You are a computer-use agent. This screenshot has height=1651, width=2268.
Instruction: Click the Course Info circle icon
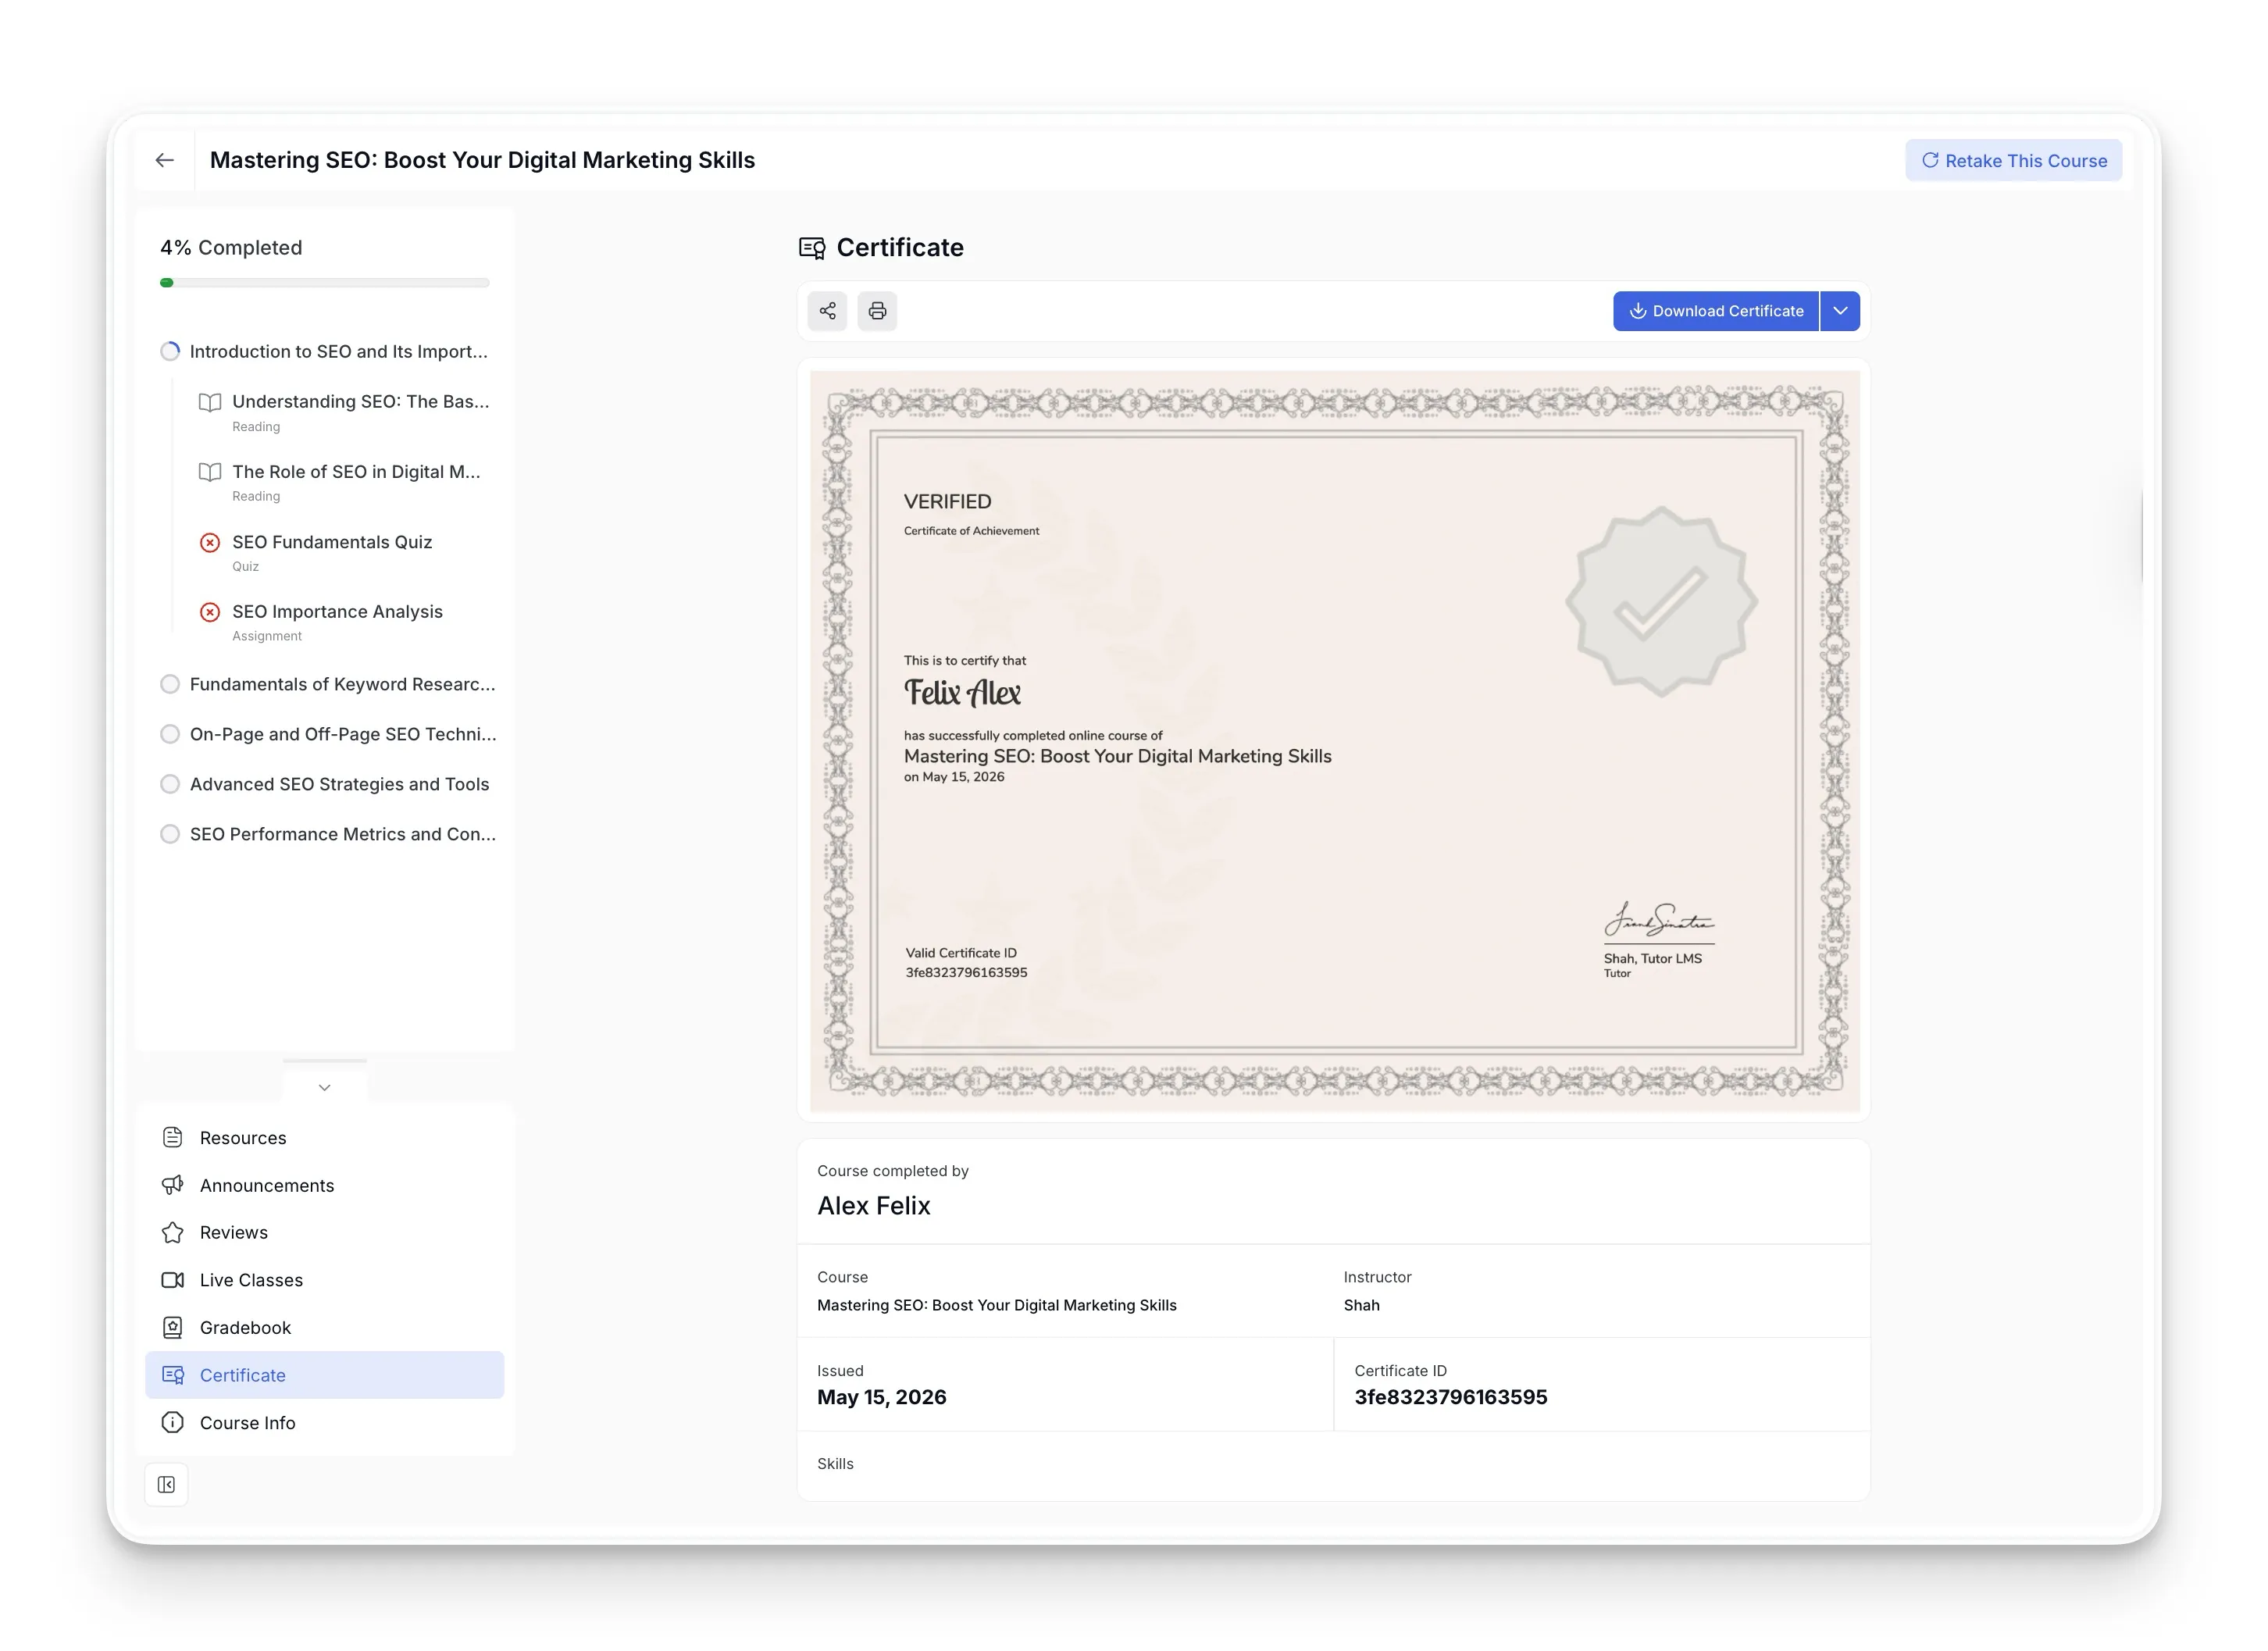tap(172, 1422)
